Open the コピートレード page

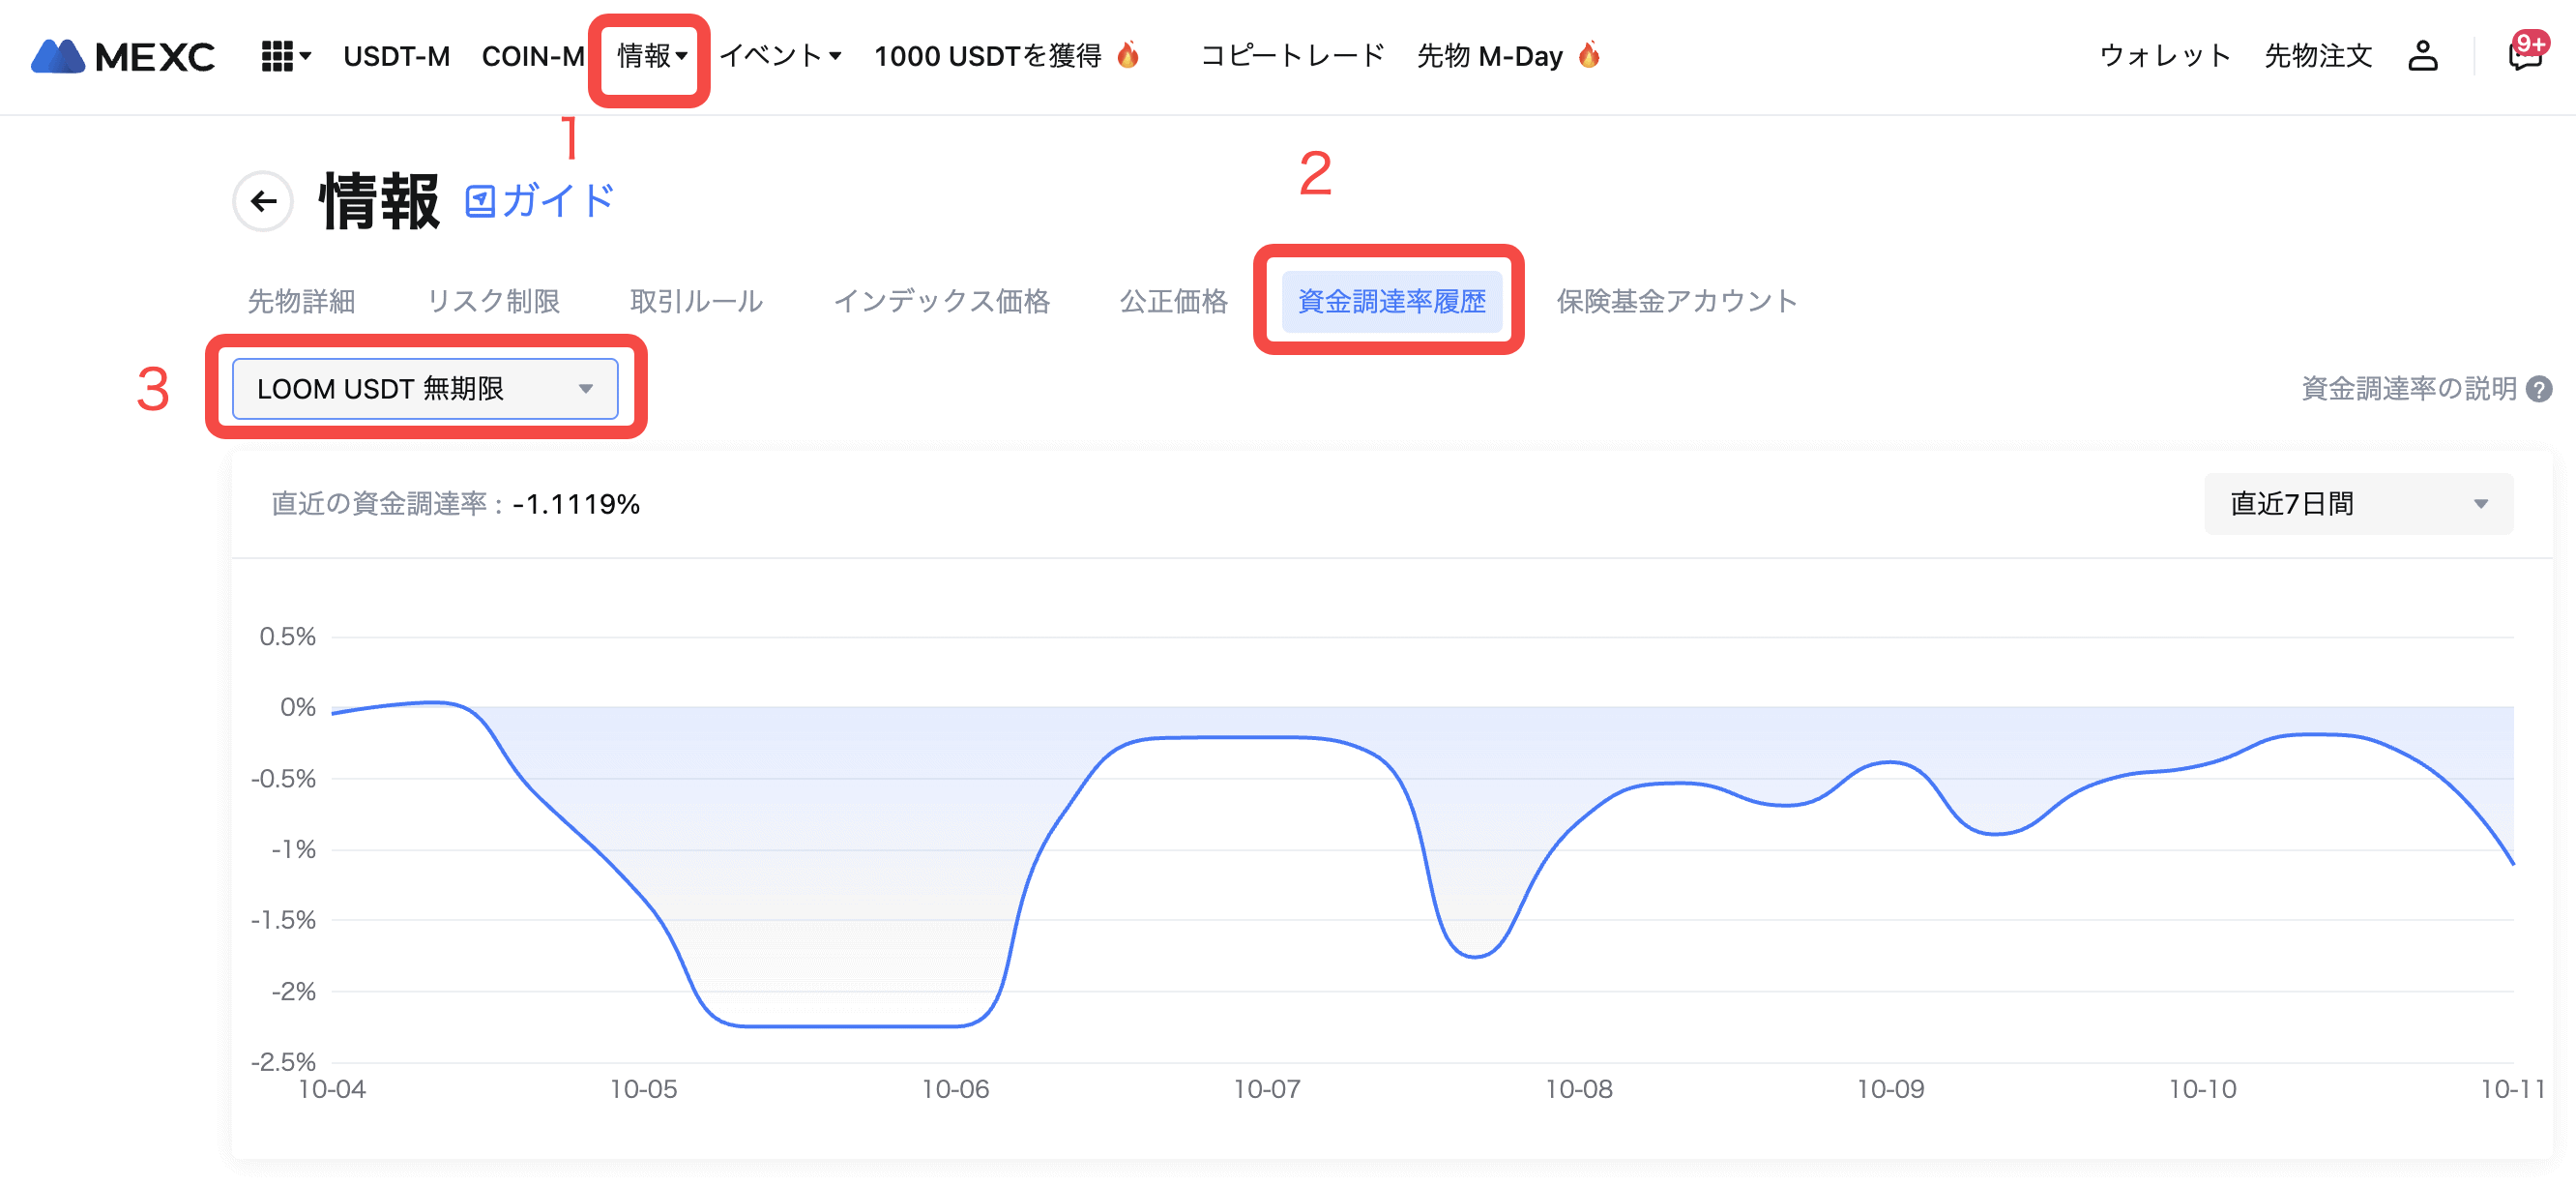click(x=1291, y=56)
